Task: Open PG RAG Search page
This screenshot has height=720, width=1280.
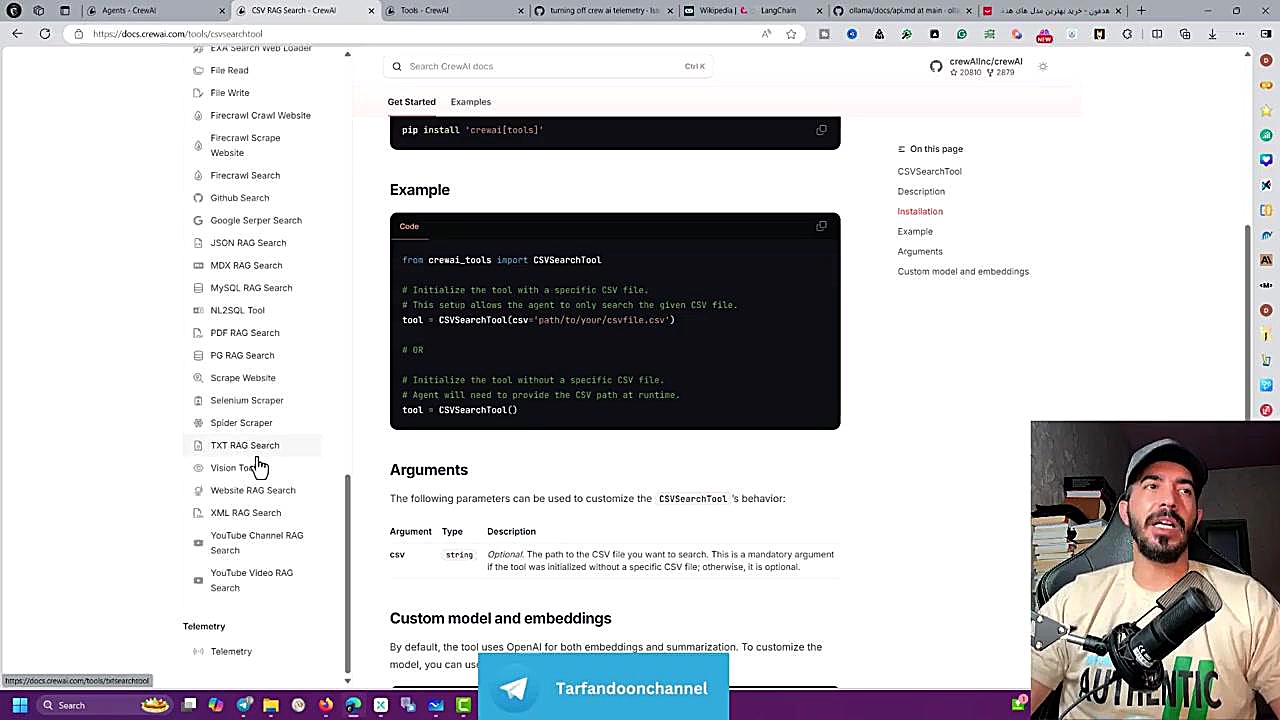Action: click(242, 355)
